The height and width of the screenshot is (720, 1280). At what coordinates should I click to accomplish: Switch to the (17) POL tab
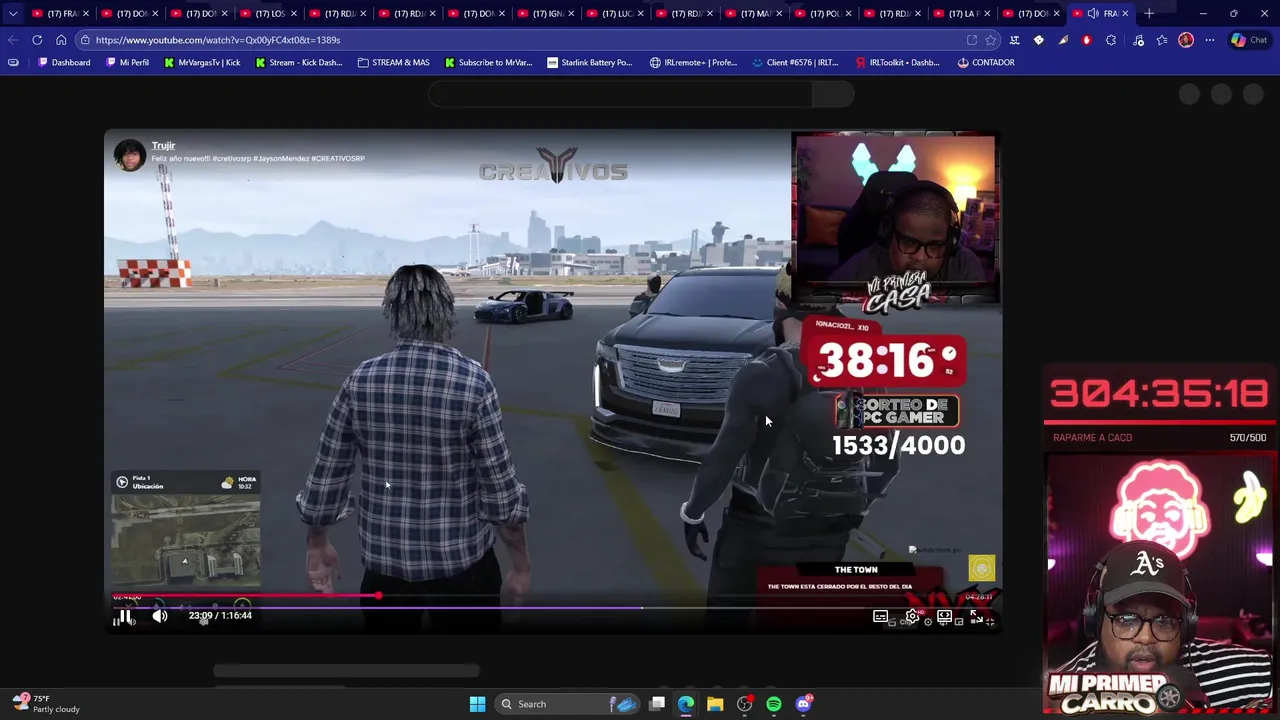[x=824, y=13]
